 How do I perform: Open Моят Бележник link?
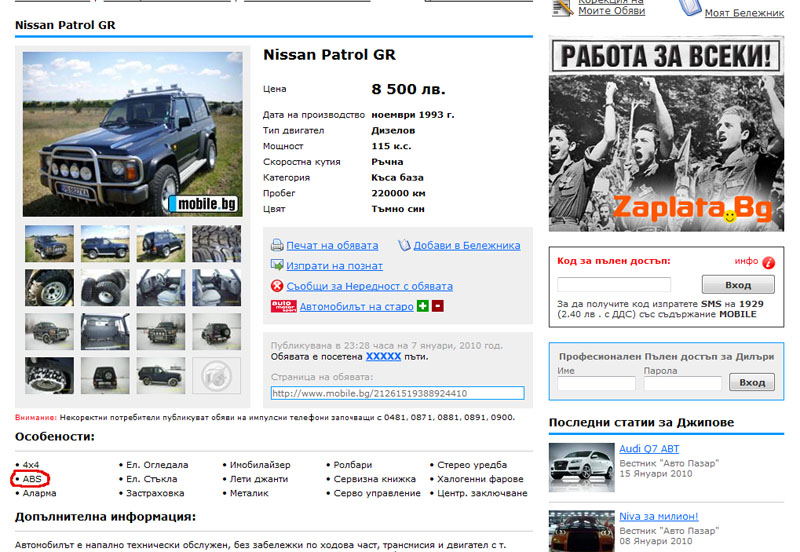click(x=744, y=13)
